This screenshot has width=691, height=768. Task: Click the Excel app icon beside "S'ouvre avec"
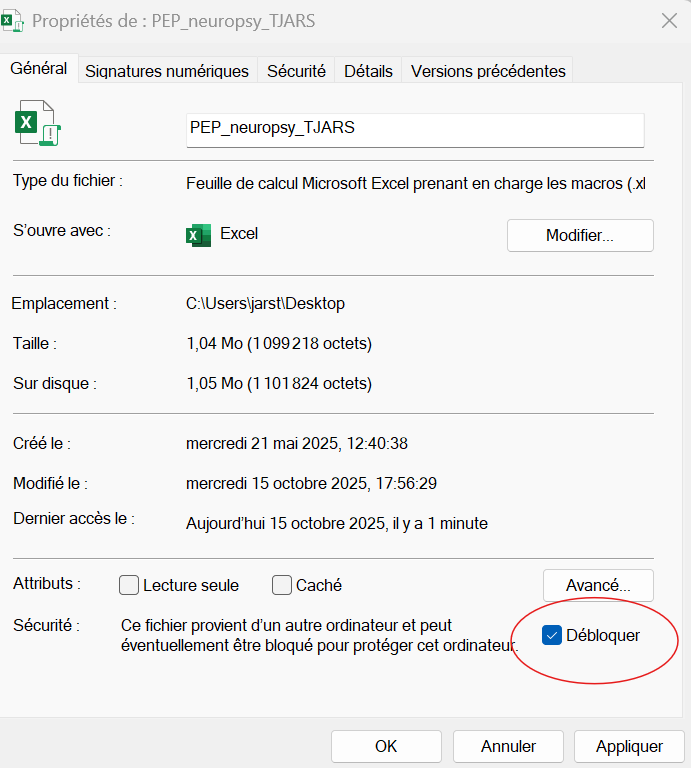pyautogui.click(x=198, y=235)
